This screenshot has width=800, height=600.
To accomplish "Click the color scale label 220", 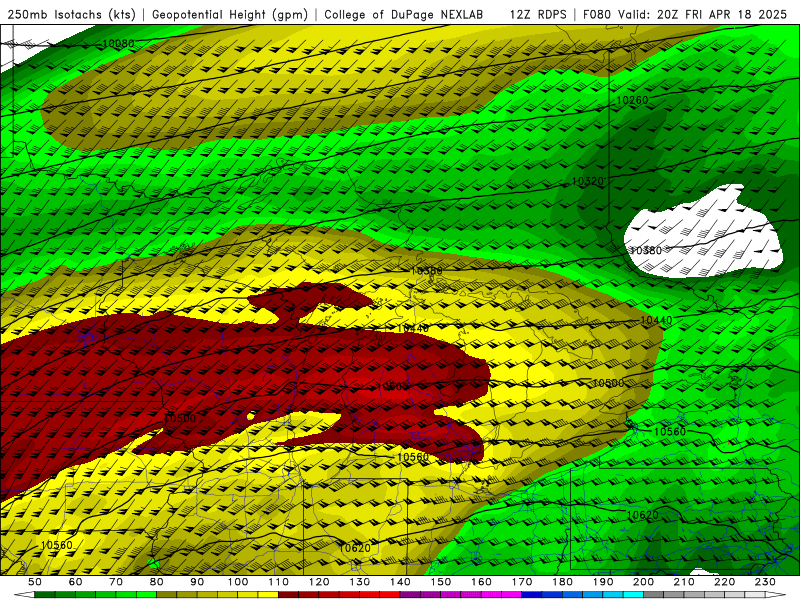I will (x=725, y=582).
